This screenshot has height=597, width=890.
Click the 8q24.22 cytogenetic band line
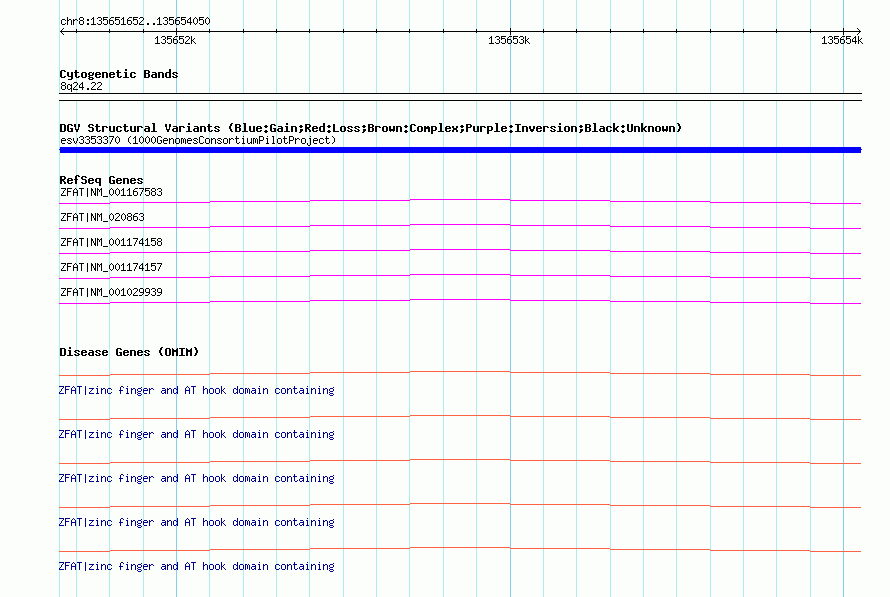tap(460, 97)
